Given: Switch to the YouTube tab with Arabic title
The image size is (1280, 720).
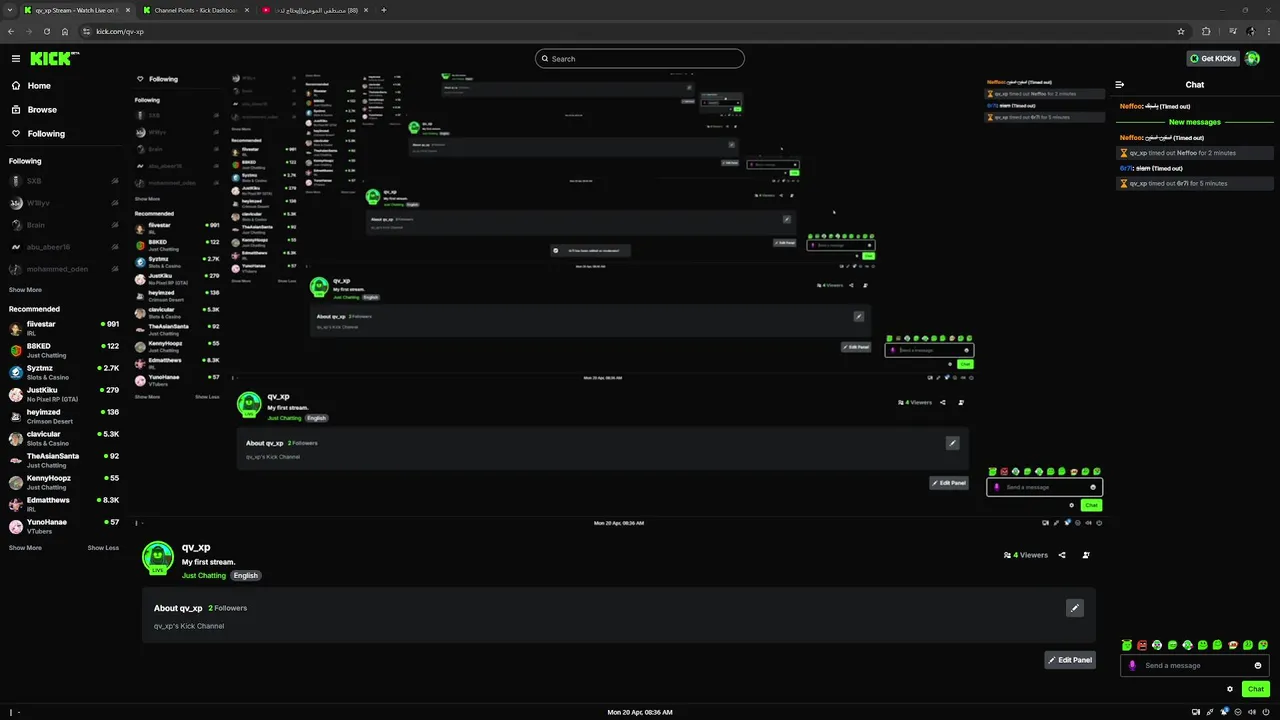Looking at the screenshot, I should coord(314,10).
